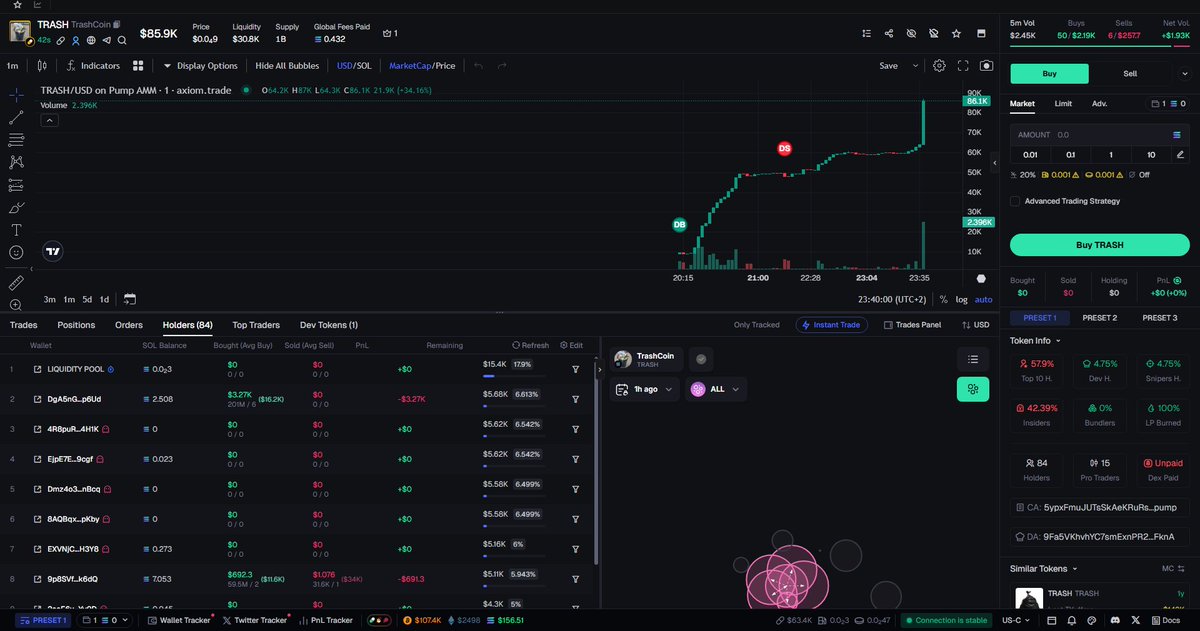Choose the text annotation tool
The height and width of the screenshot is (631, 1200).
tap(16, 230)
